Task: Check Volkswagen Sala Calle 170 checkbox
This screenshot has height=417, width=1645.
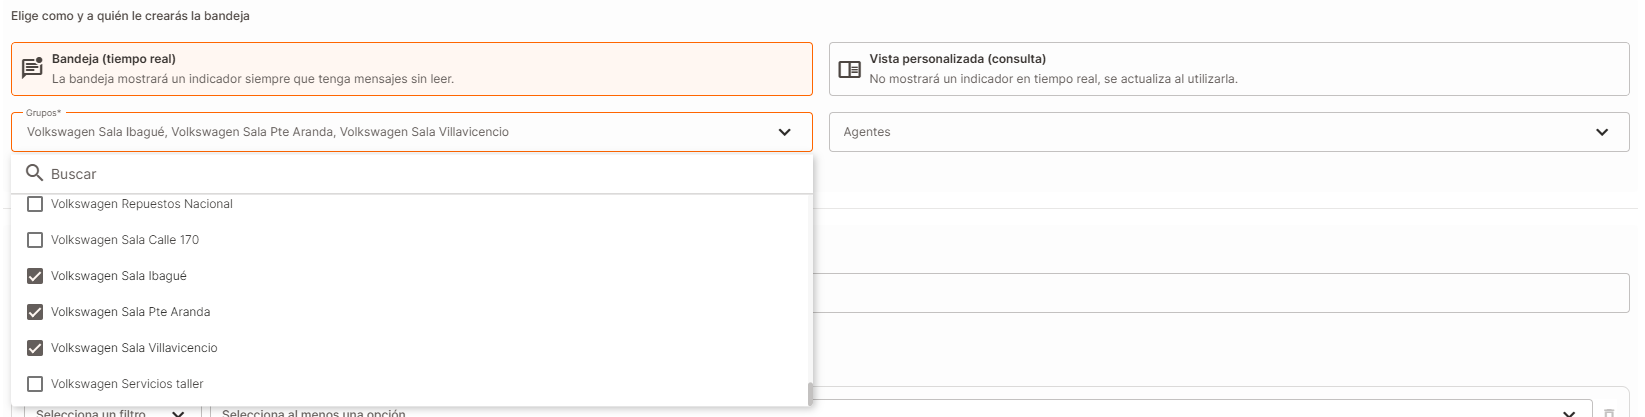Action: click(x=35, y=240)
